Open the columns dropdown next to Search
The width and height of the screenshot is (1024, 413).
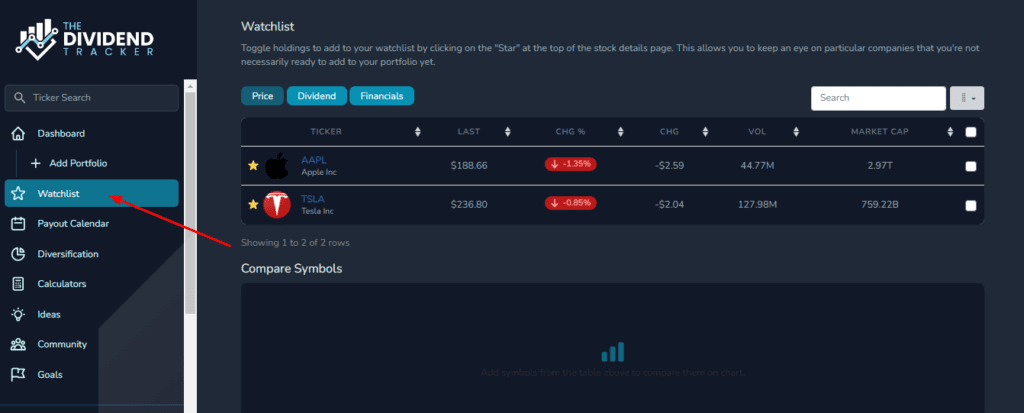coord(967,98)
